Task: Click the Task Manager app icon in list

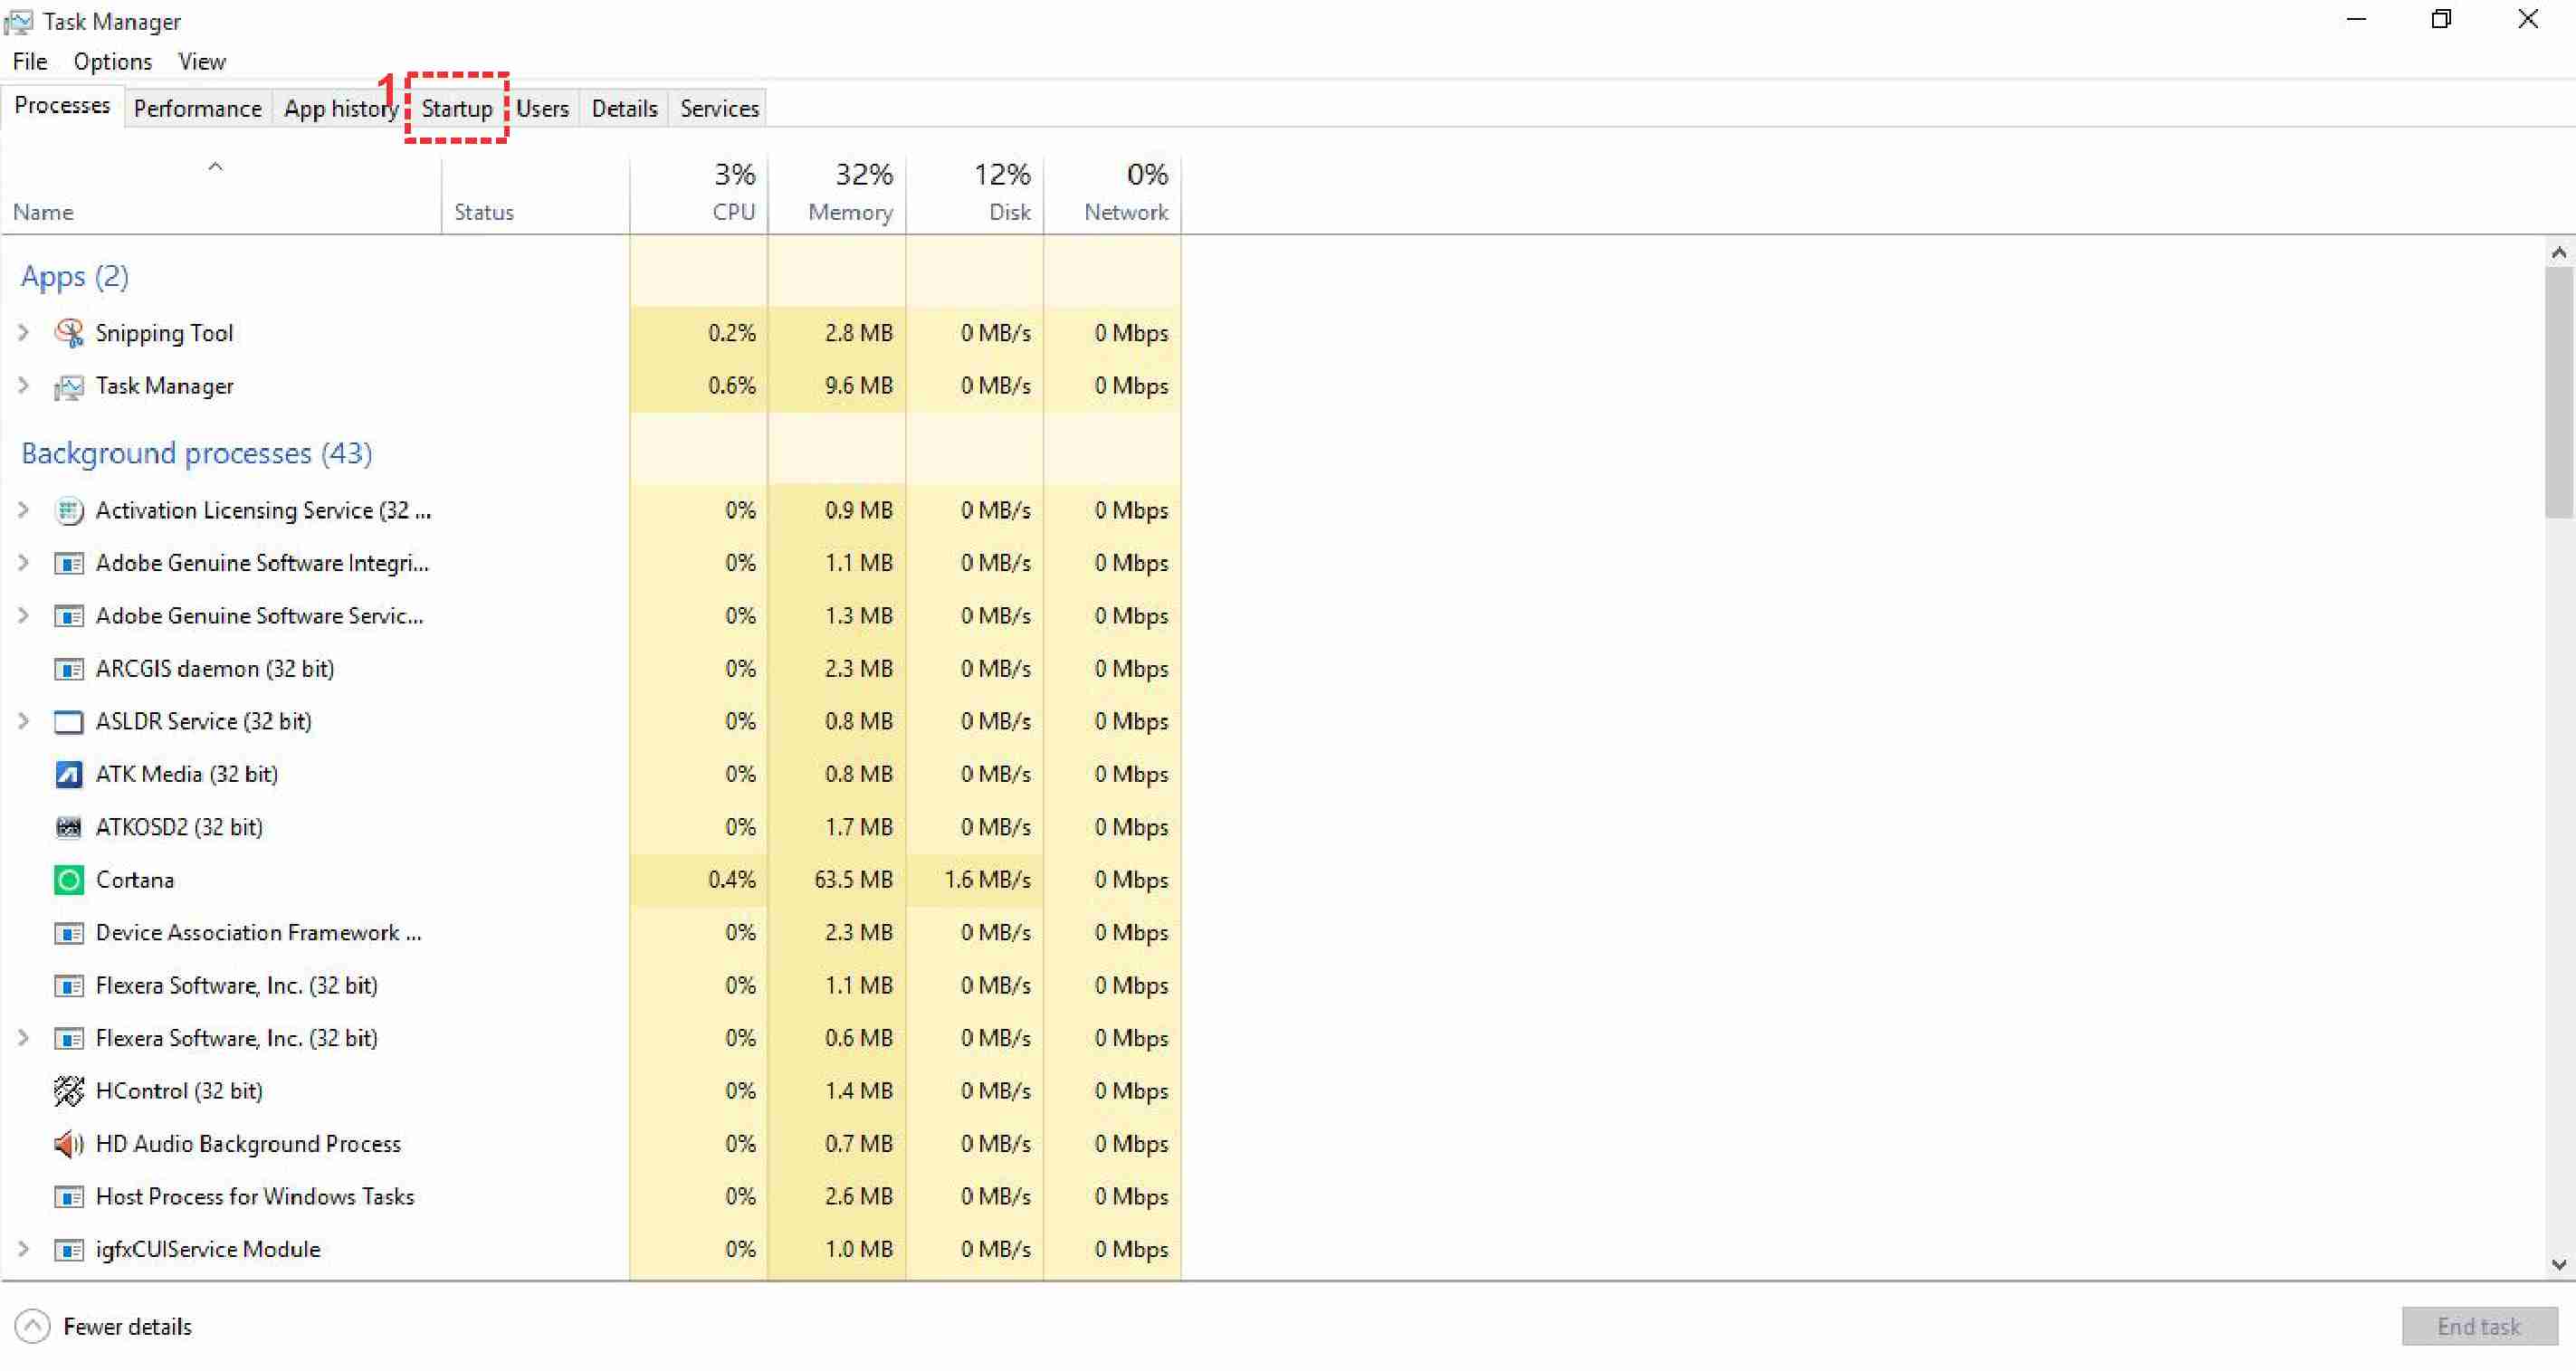Action: tap(68, 387)
